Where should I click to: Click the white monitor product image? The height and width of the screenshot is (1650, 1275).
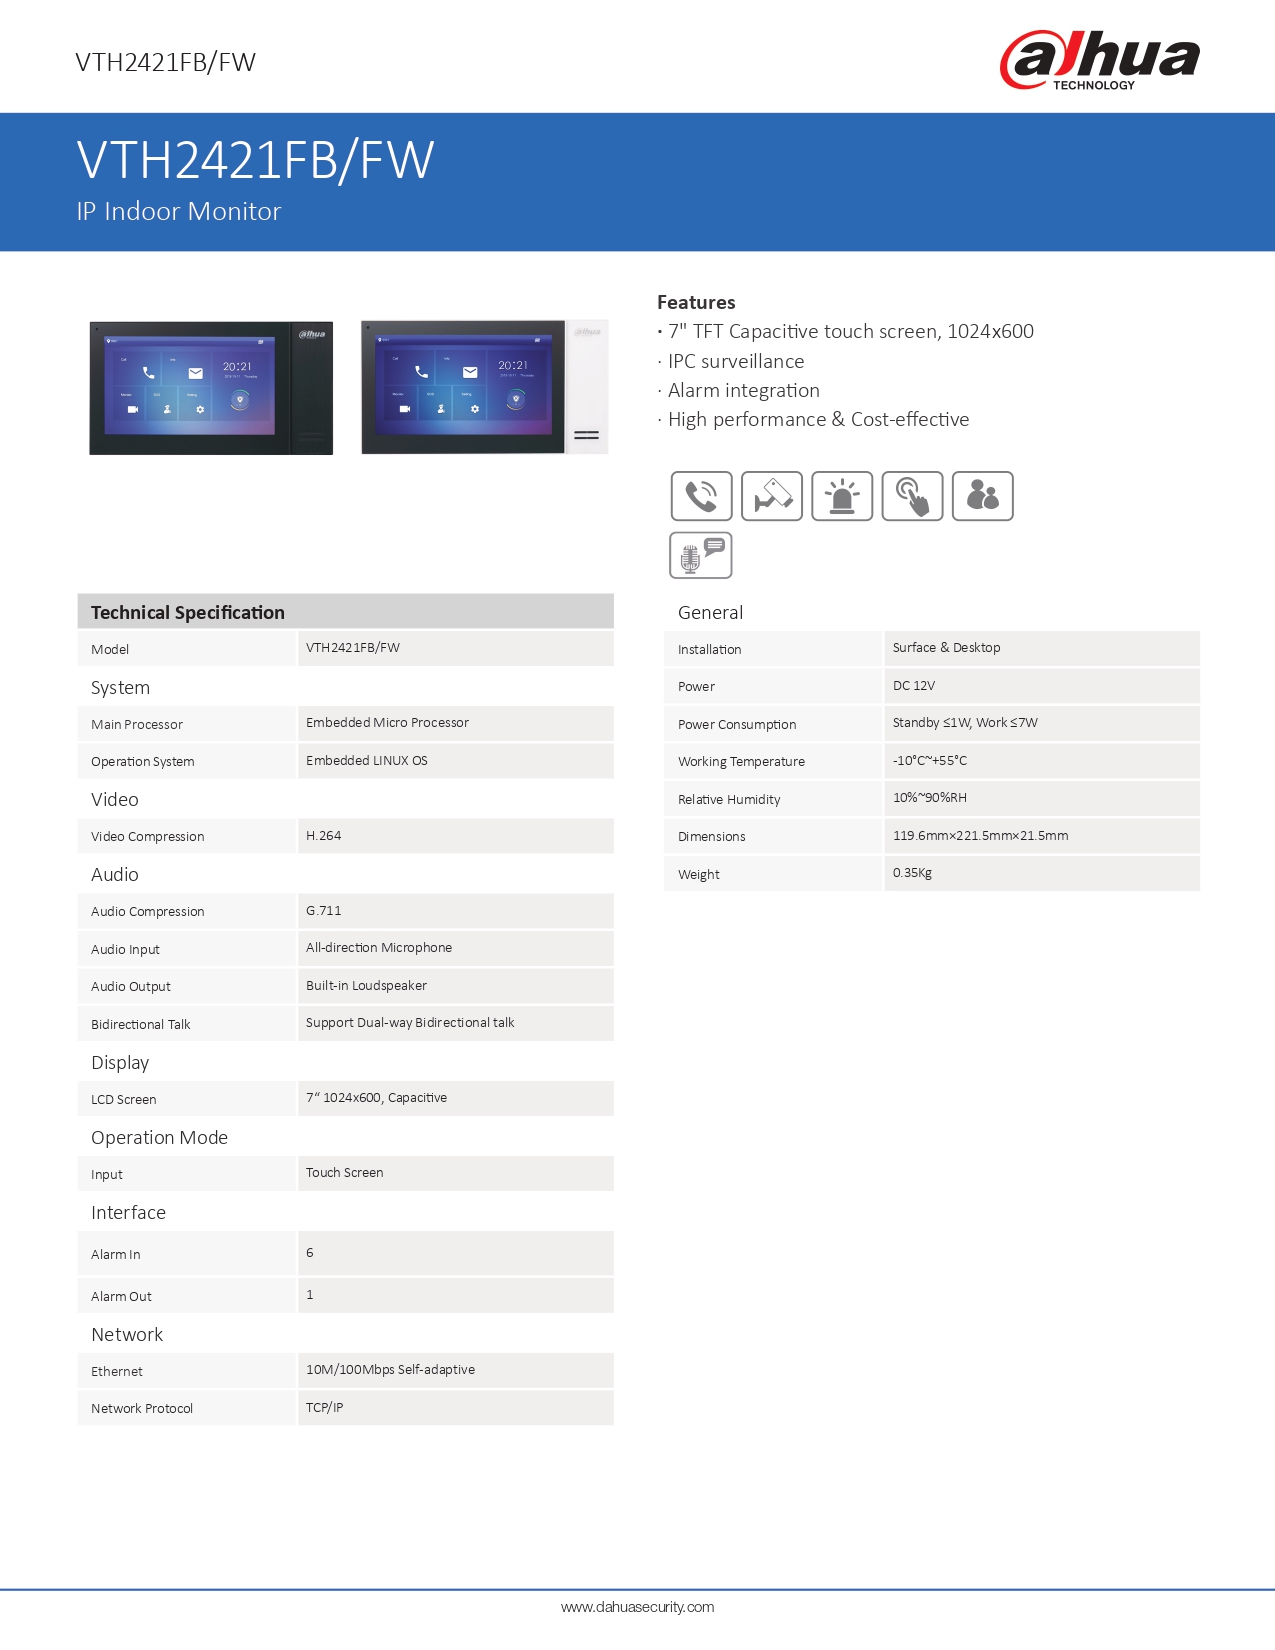pyautogui.click(x=485, y=387)
